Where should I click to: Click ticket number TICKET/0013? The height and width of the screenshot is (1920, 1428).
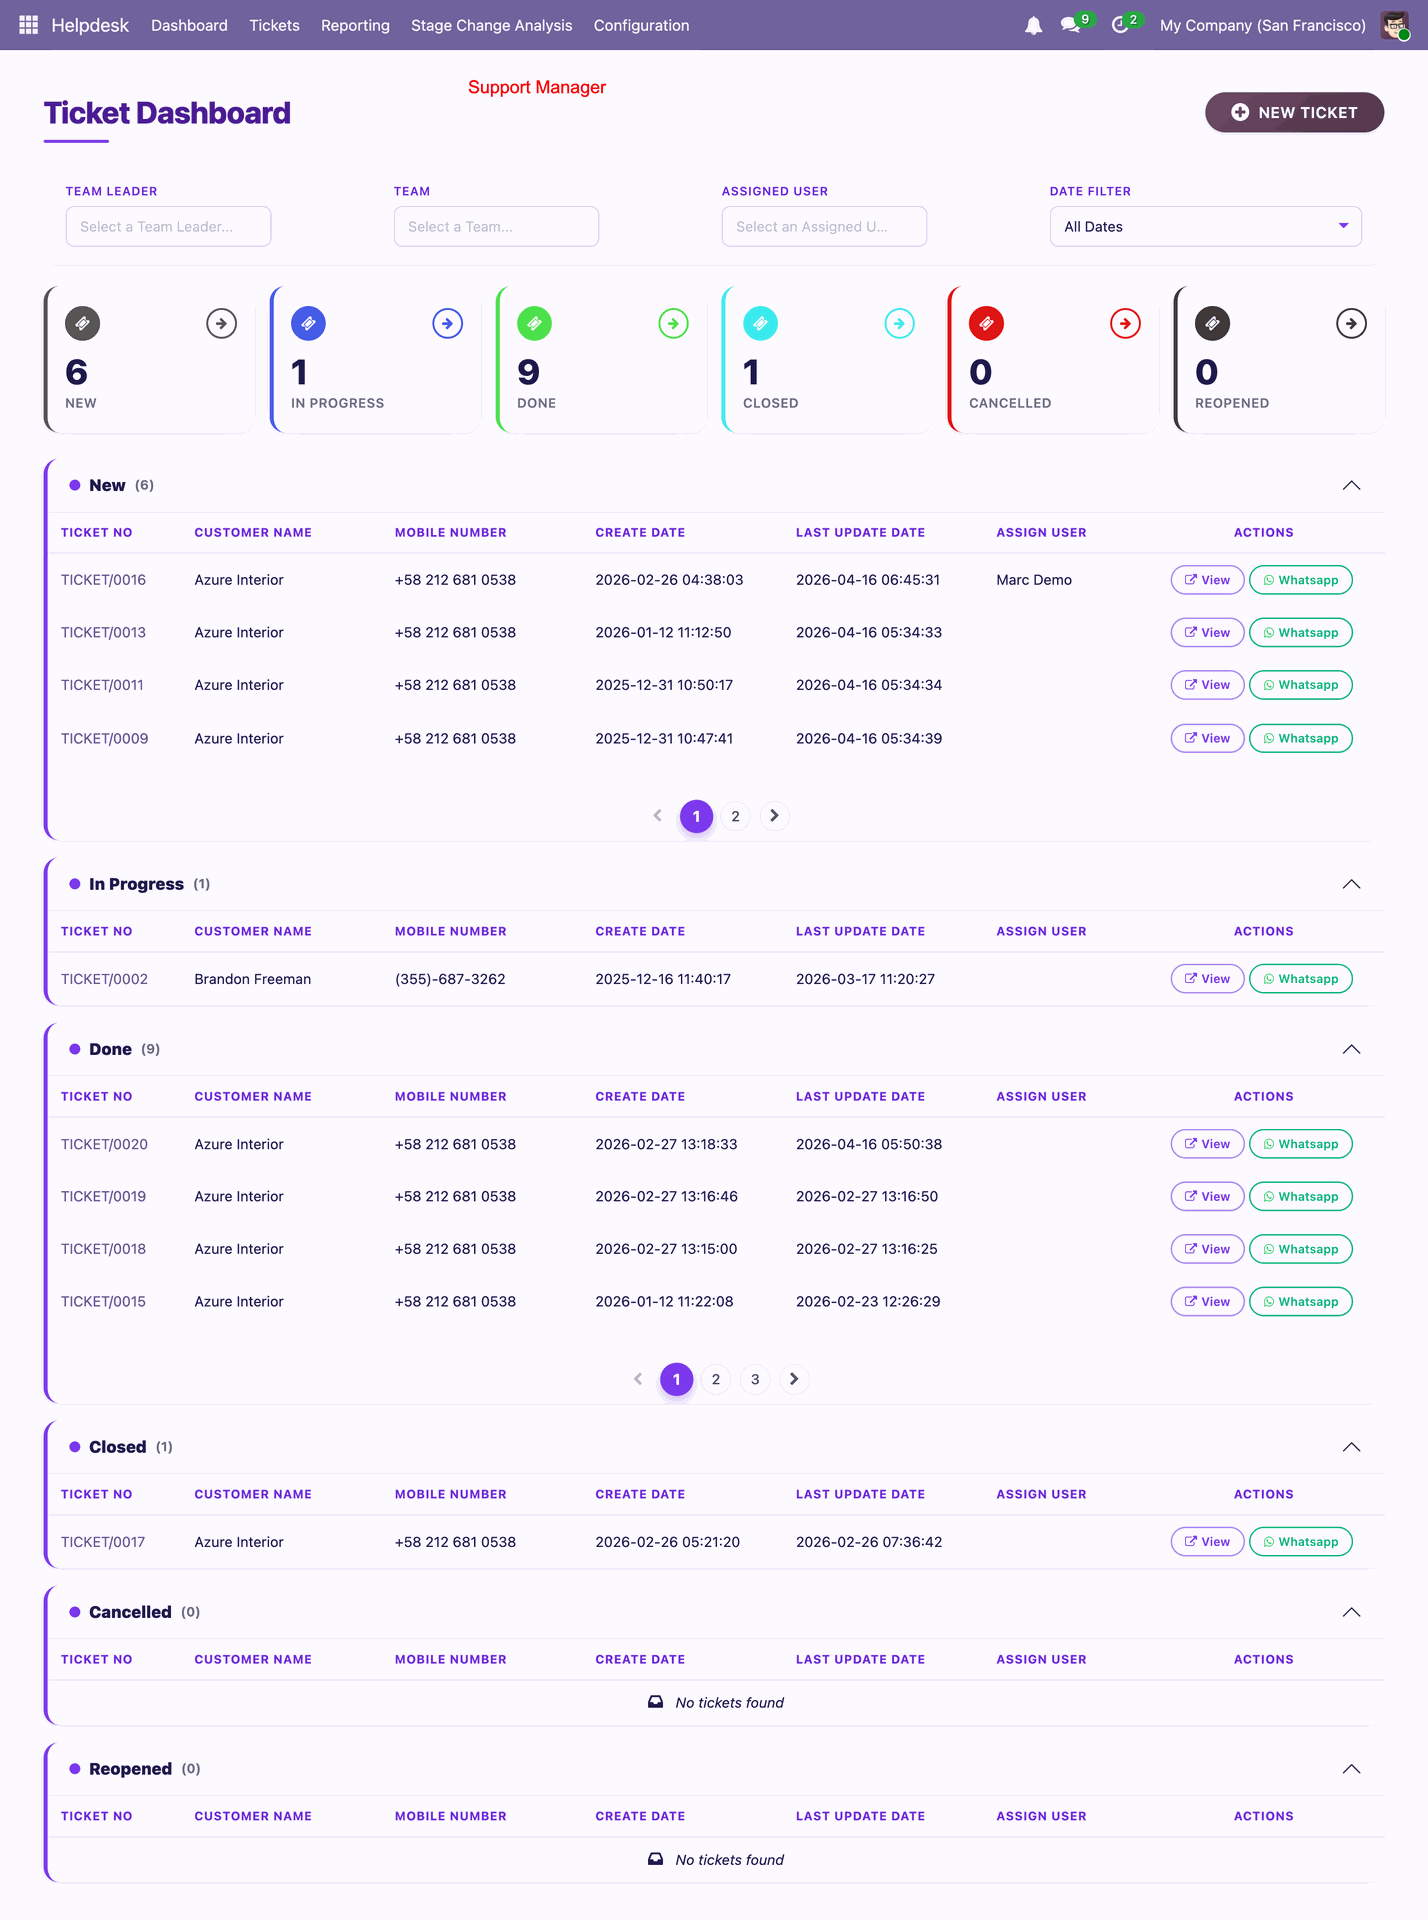coord(103,632)
